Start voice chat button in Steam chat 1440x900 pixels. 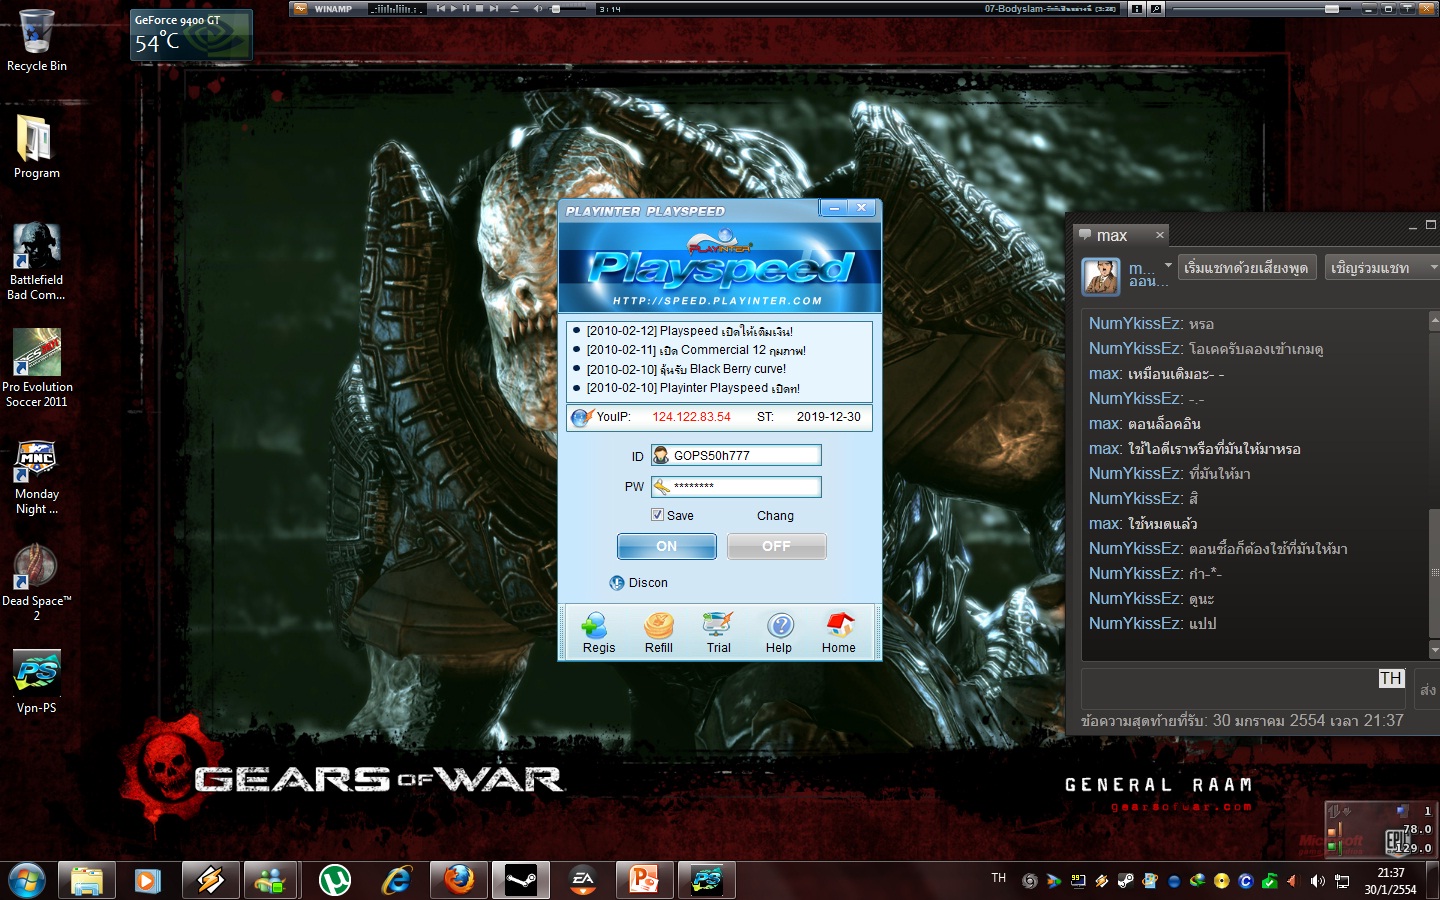1246,268
